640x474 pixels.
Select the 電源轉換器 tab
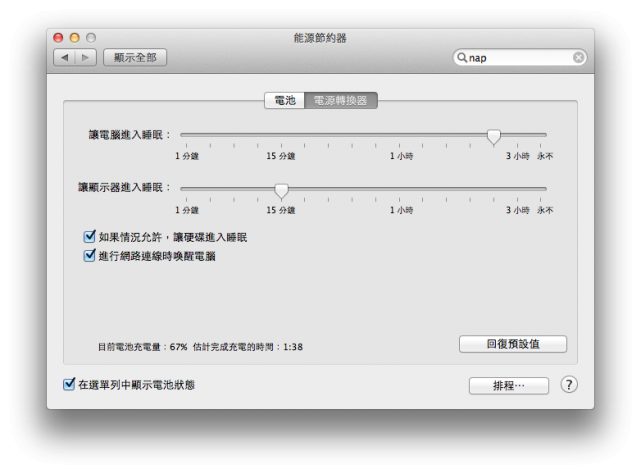coord(341,100)
